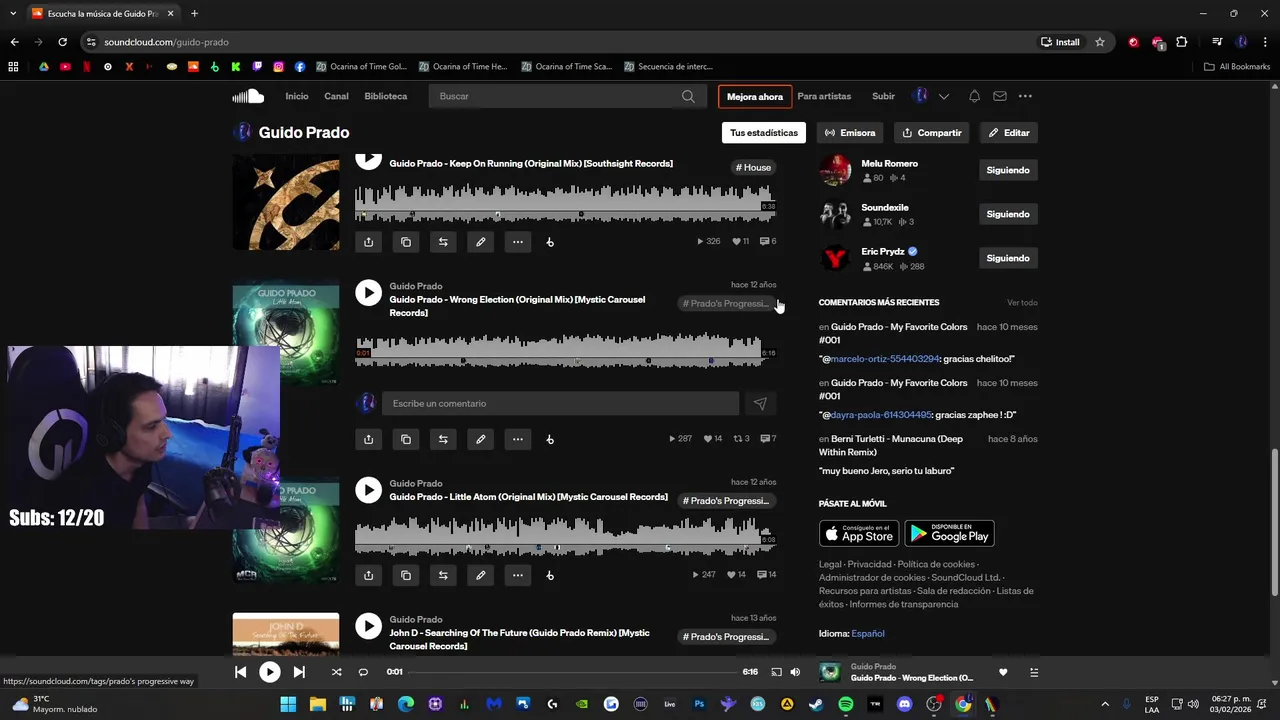The width and height of the screenshot is (1280, 720).
Task: Seek in the Wrong Election waveform
Action: pos(565,351)
